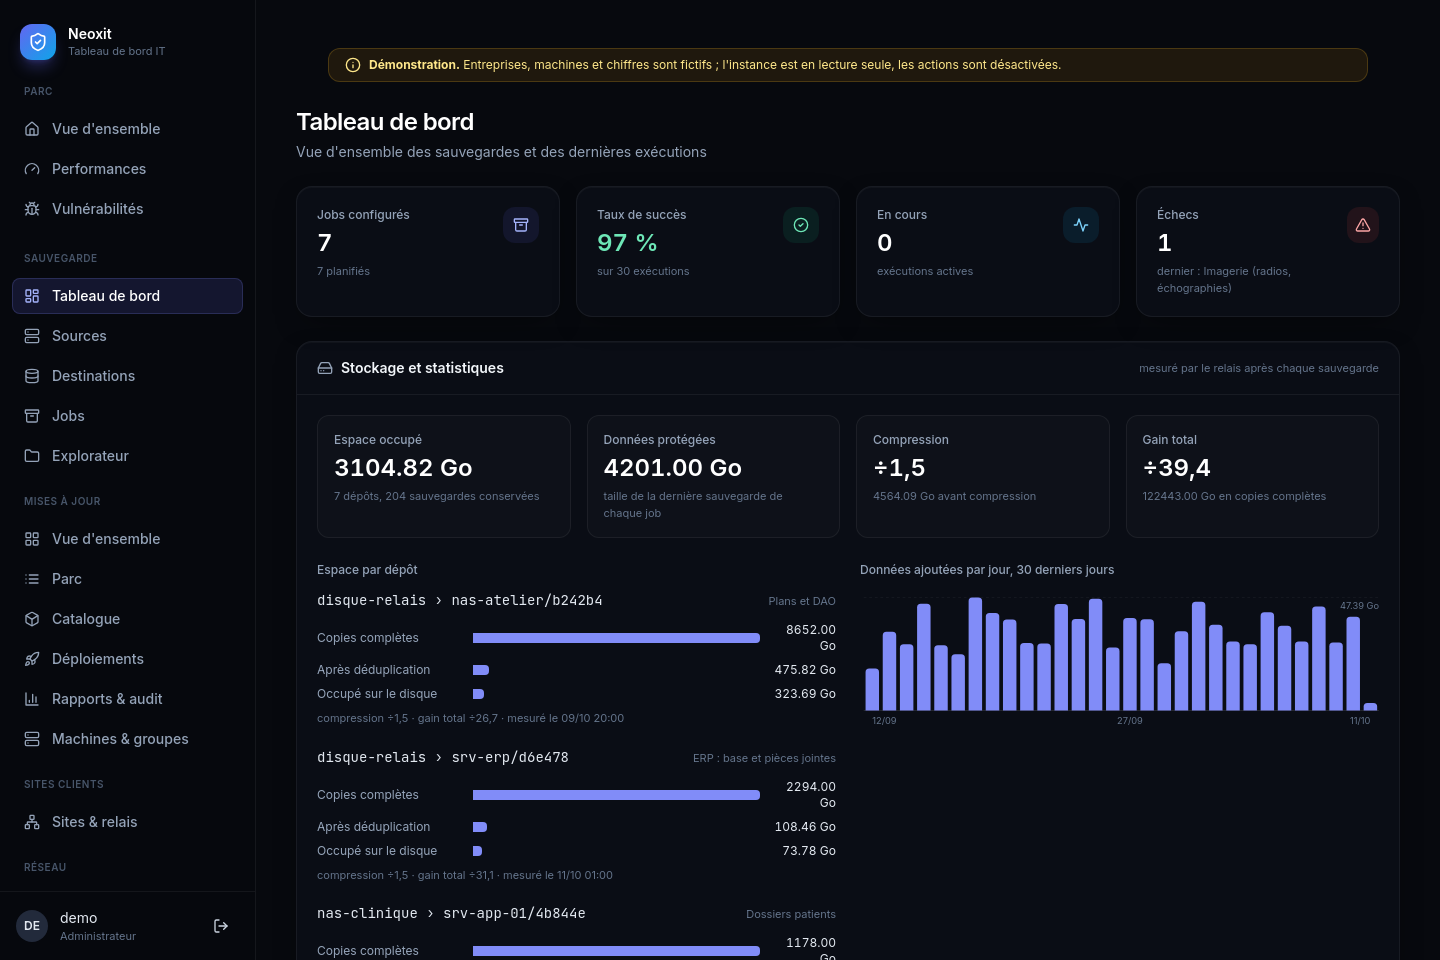Click the Espace occupé 3104.82 Go card
The image size is (1440, 960).
(444, 477)
